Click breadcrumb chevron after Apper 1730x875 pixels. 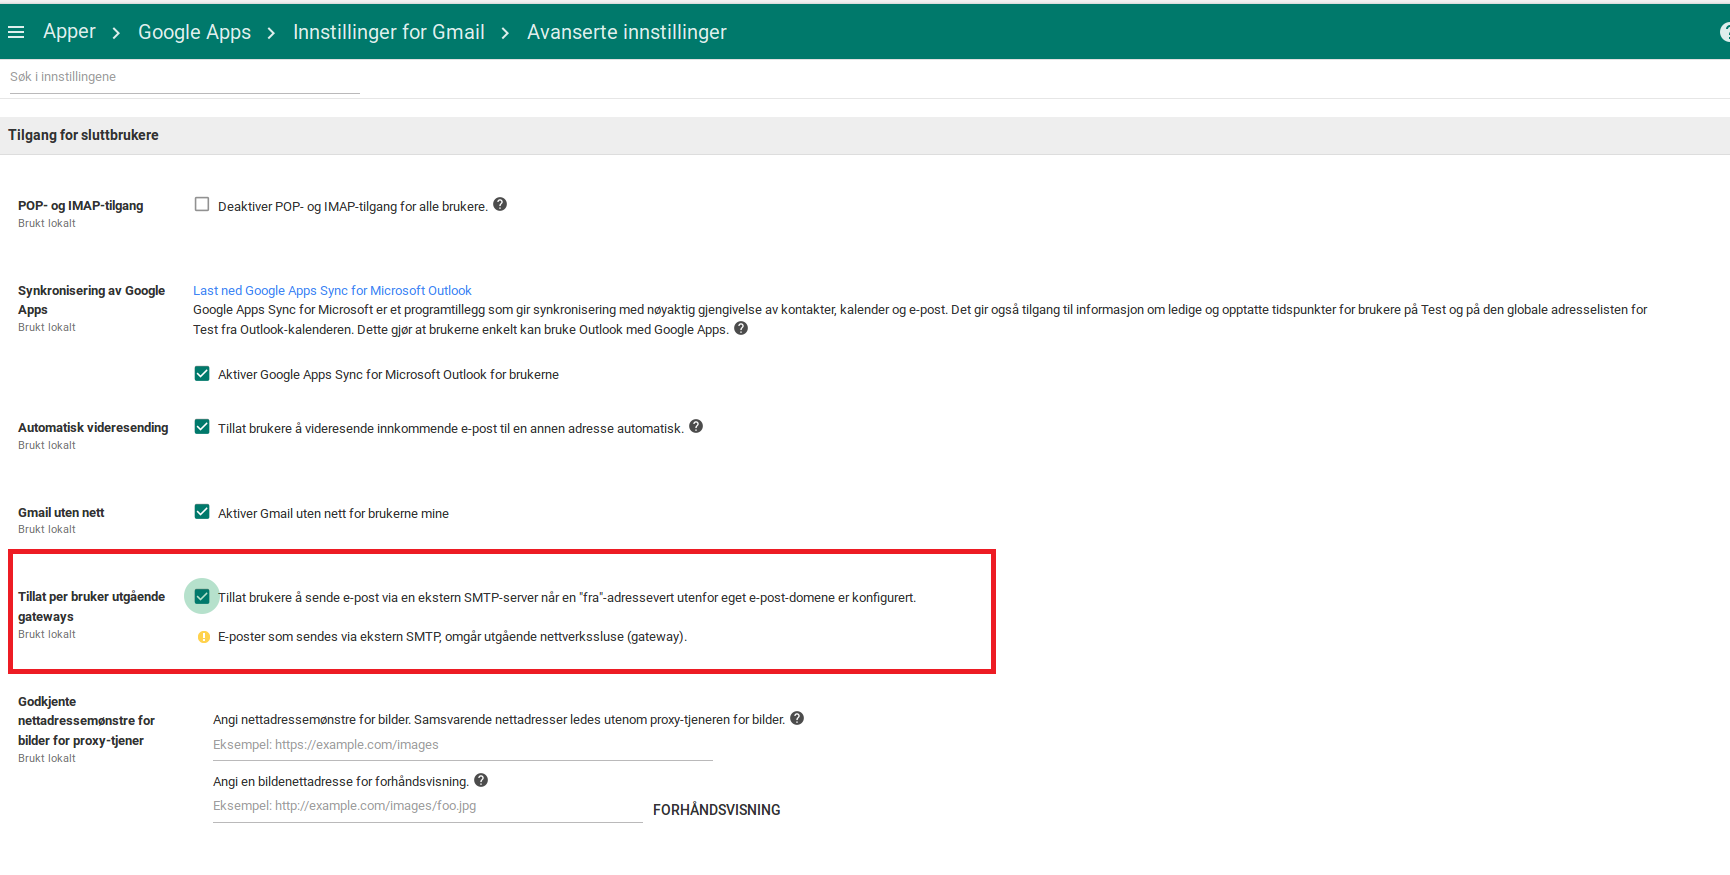pos(116,33)
